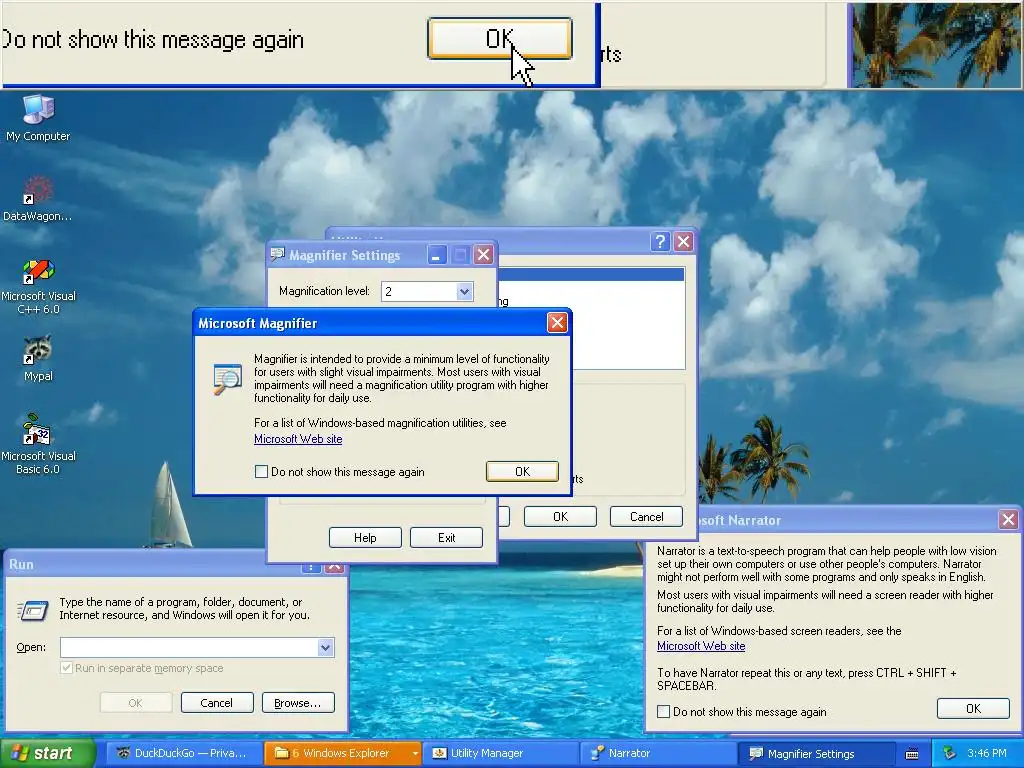The height and width of the screenshot is (768, 1024).
Task: Click the Magnifier Settings title bar icon
Action: [x=278, y=254]
